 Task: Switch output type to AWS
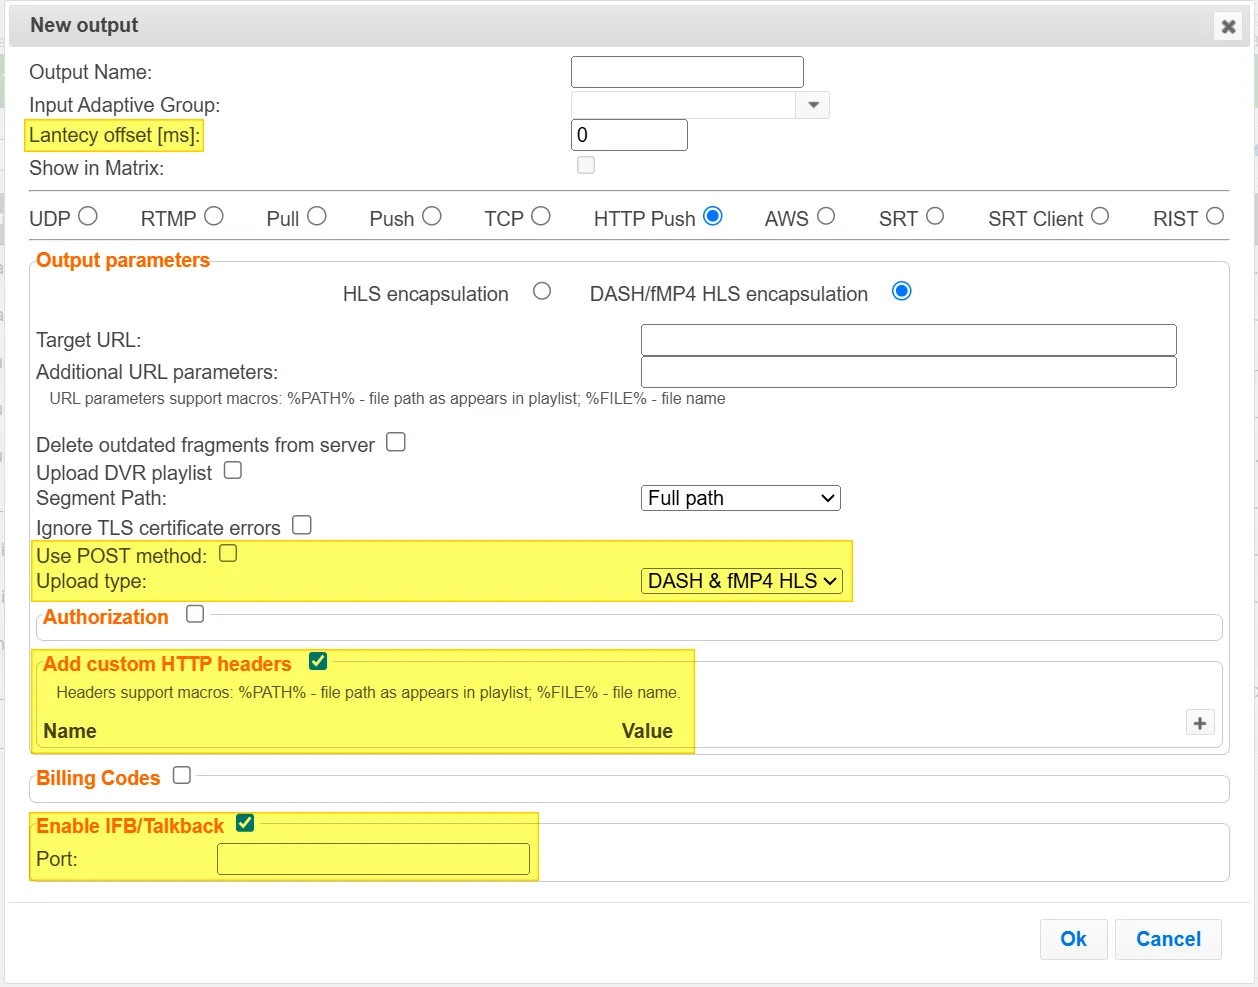click(x=826, y=216)
